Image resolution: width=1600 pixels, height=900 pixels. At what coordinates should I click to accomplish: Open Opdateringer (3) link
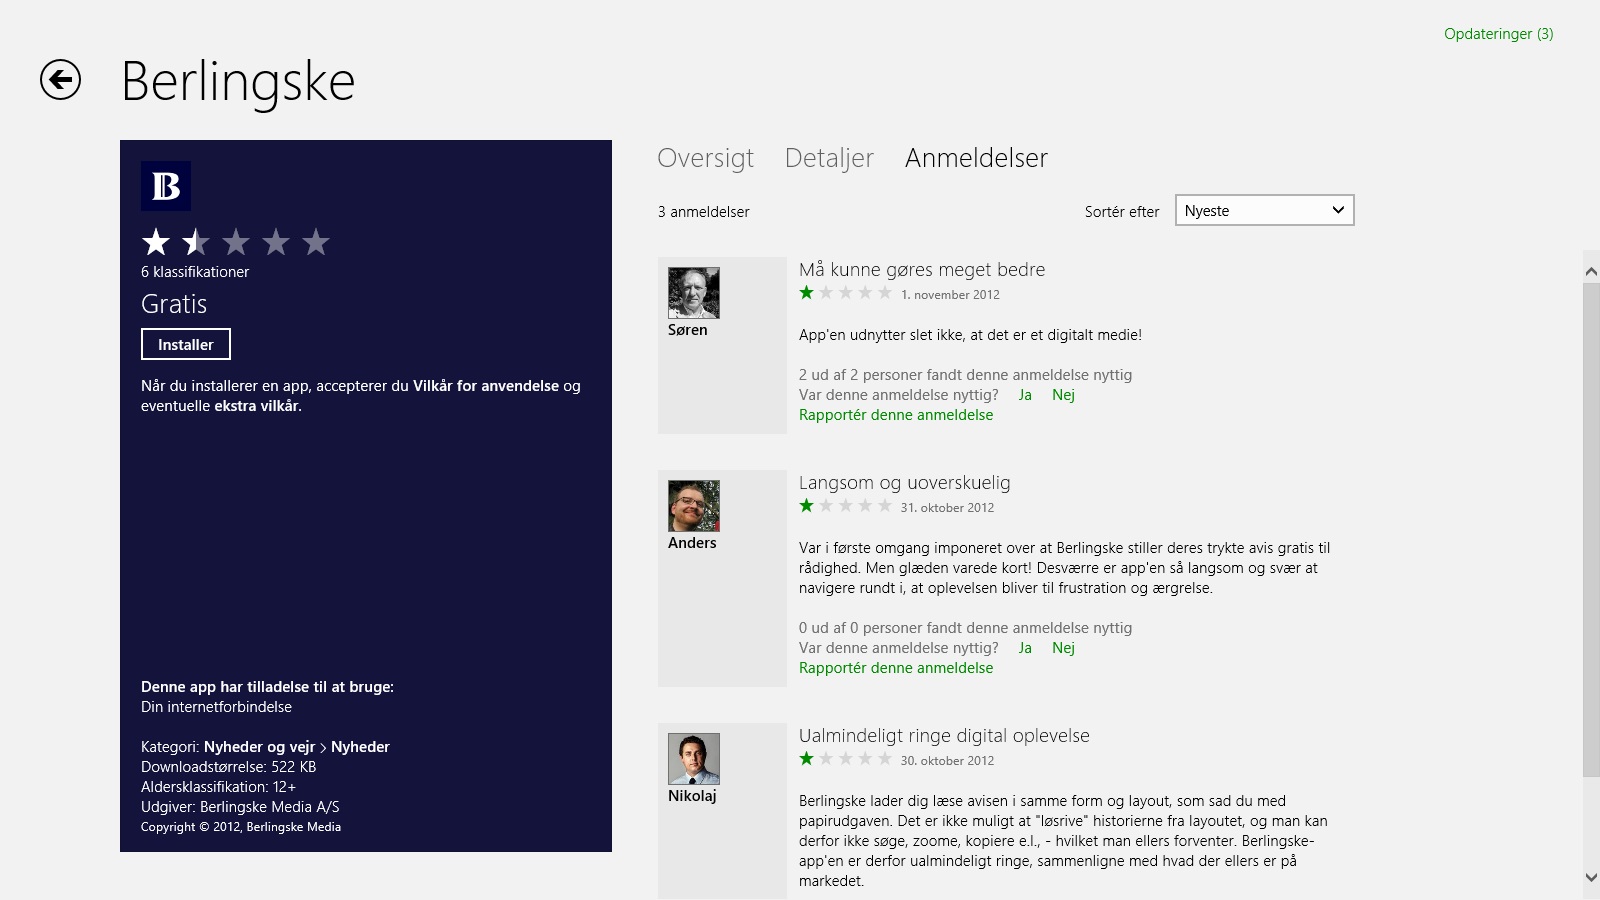tap(1498, 34)
